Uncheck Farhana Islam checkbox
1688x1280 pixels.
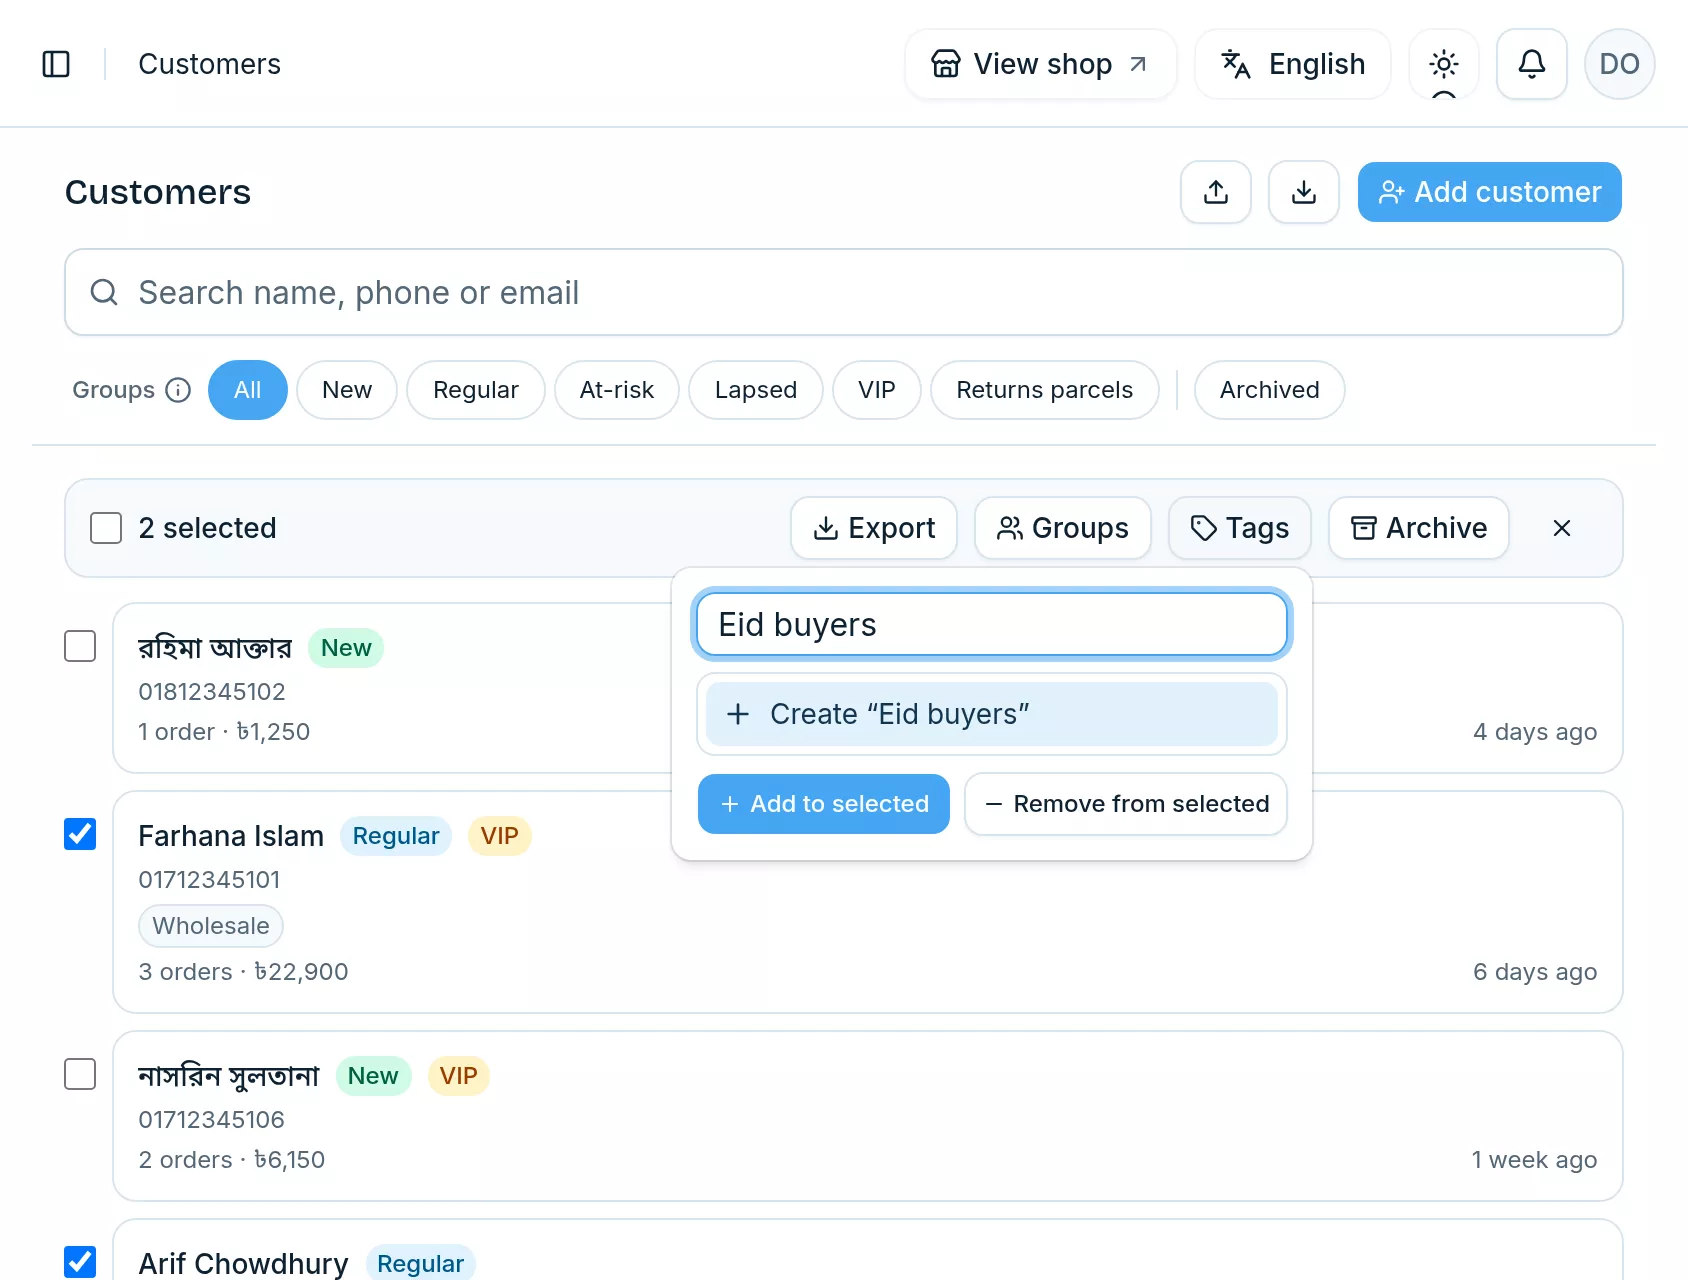point(80,834)
